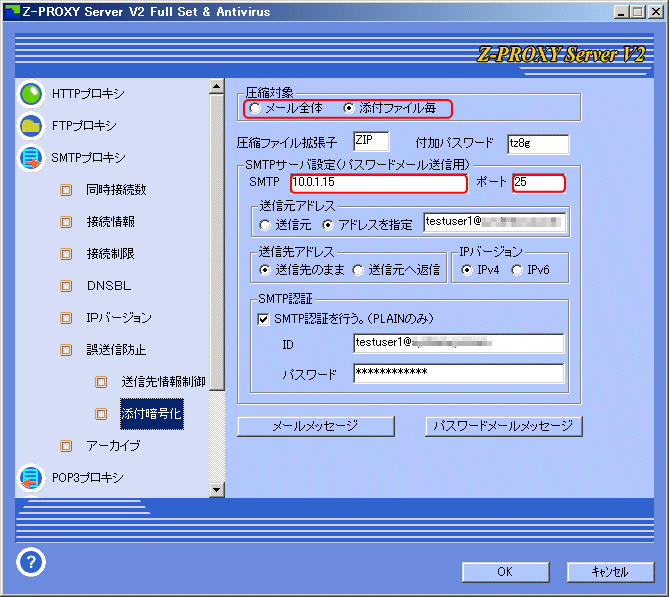Click the square icon beside 接続情報
The image size is (669, 597).
click(66, 222)
